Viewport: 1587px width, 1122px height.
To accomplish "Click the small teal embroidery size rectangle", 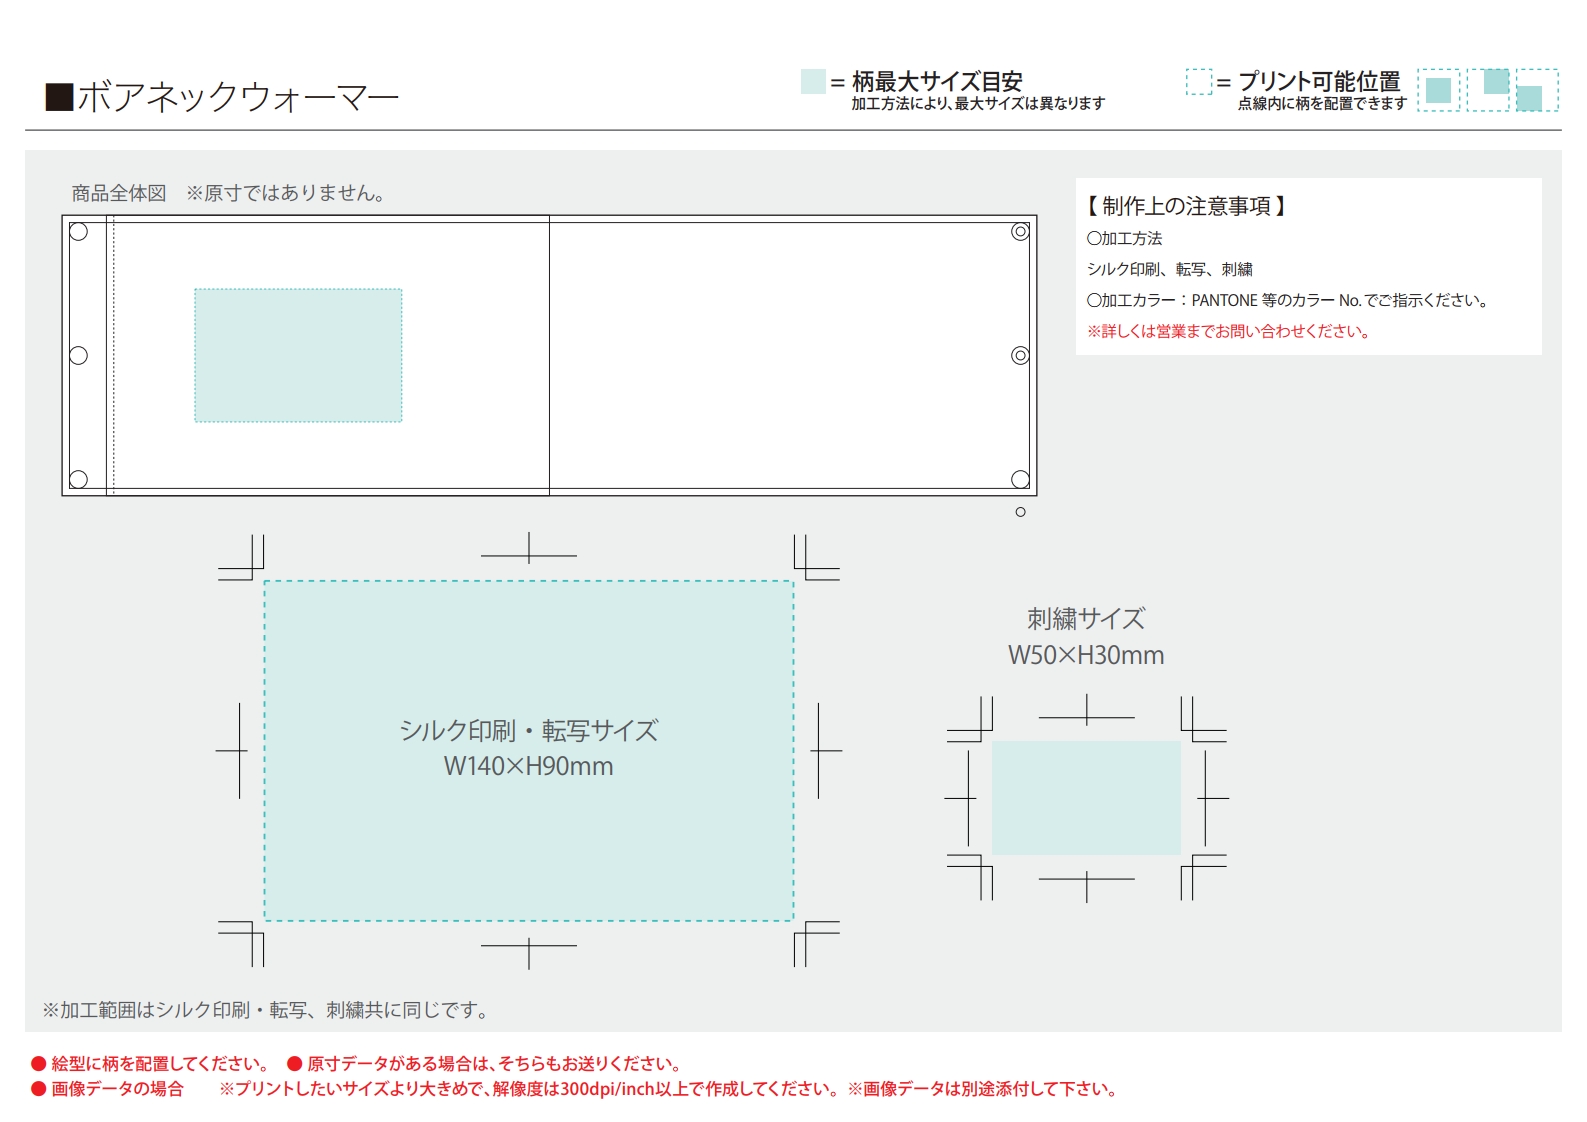I will coord(1086,798).
